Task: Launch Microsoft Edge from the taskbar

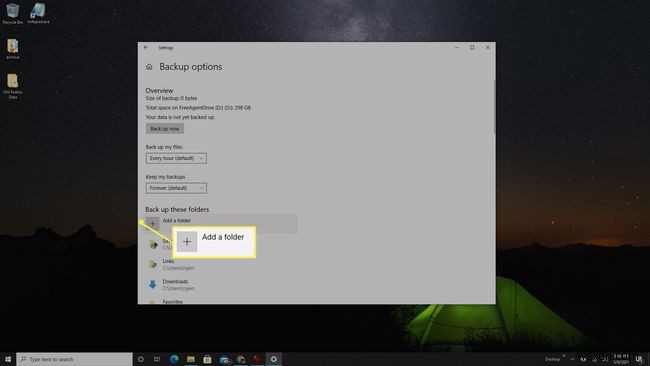Action: tap(174, 359)
